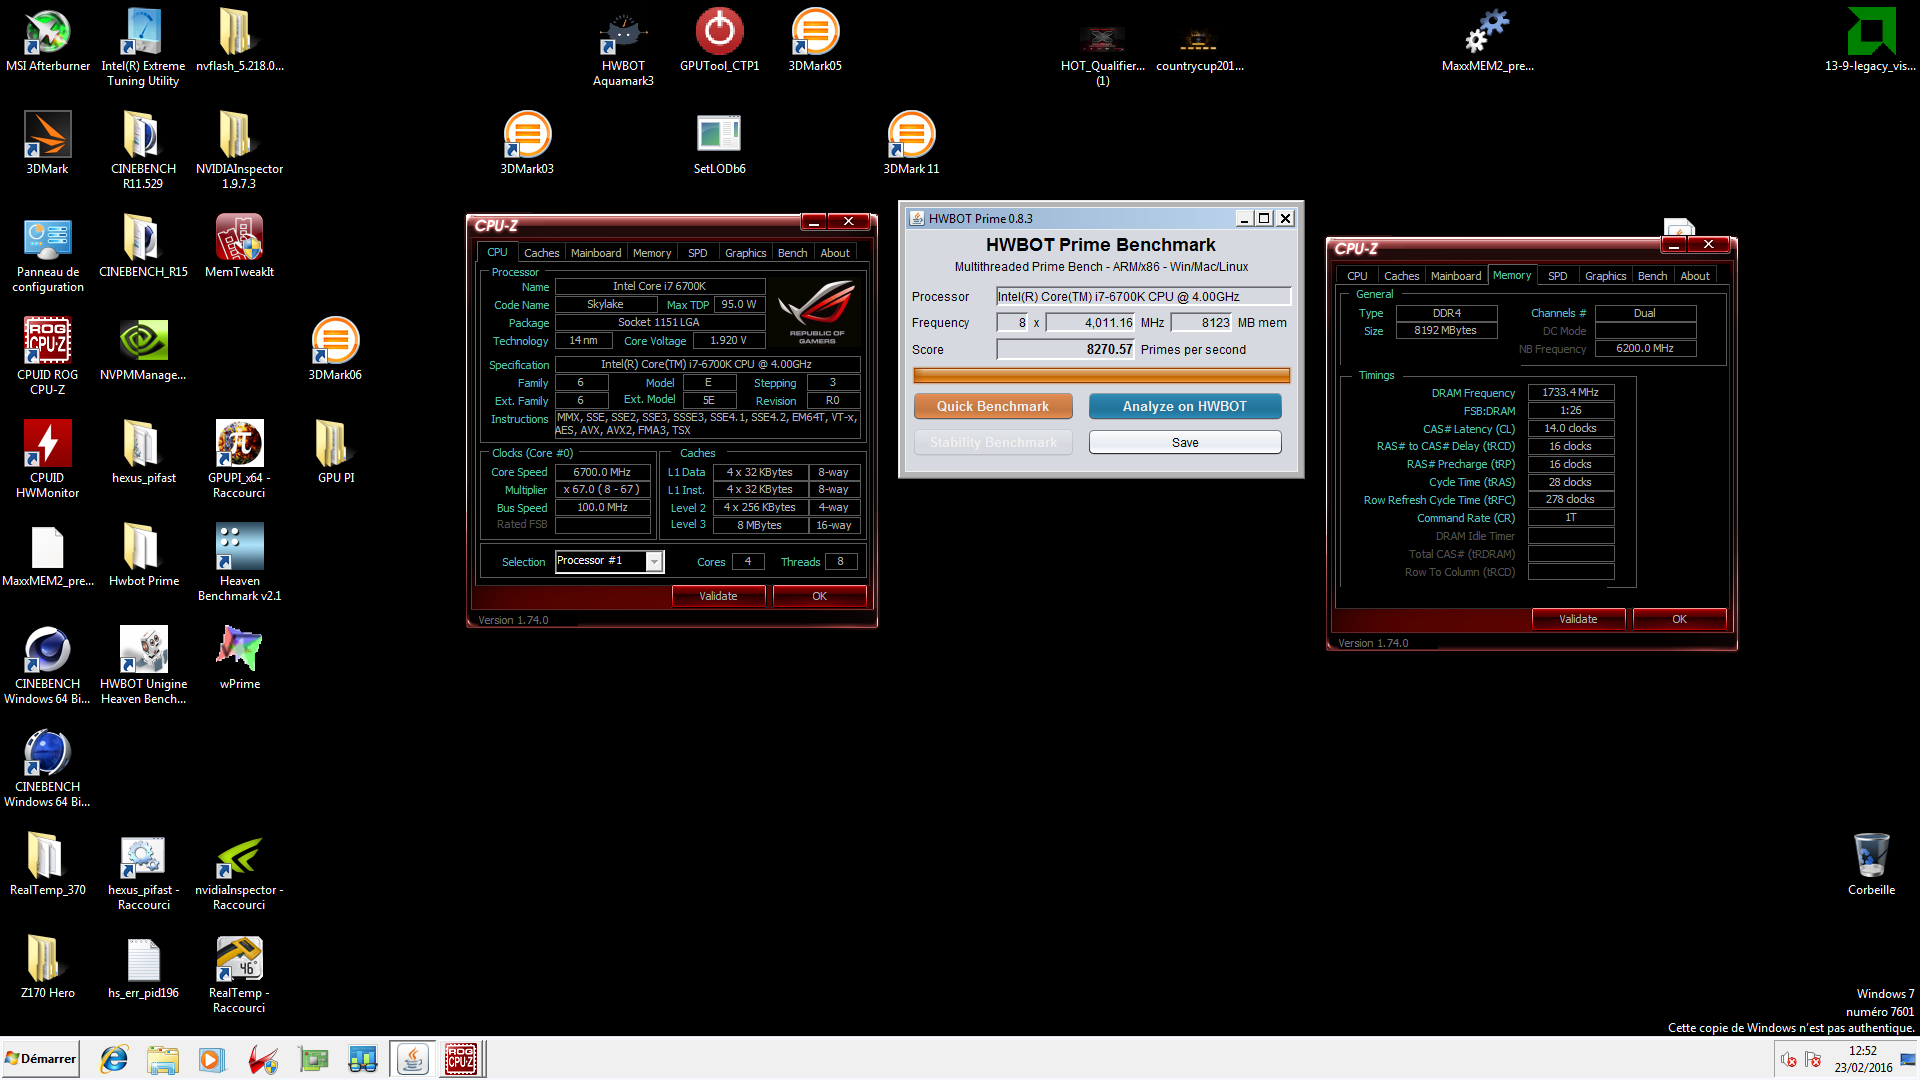Open hs_err_pid196 file on desktop
Viewport: 1920px width, 1080px height.
point(143,967)
